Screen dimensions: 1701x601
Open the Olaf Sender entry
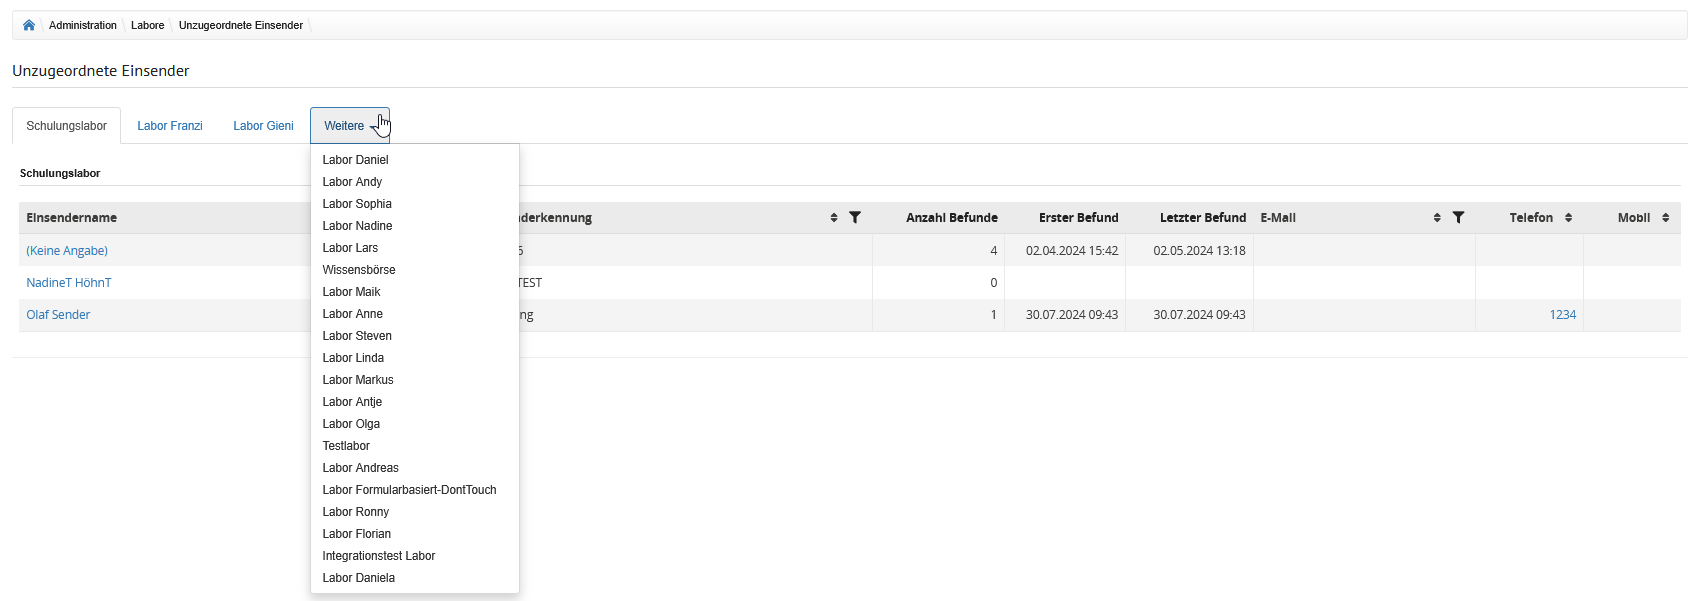click(x=58, y=315)
